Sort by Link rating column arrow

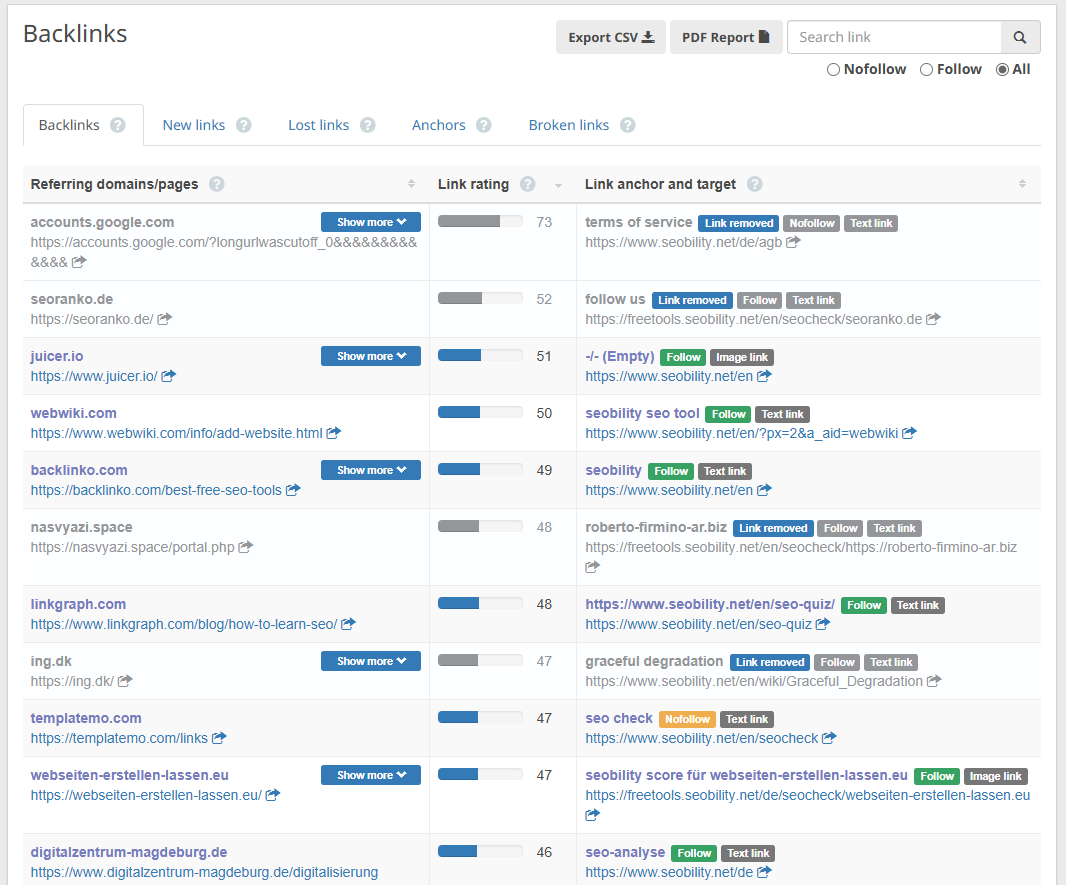point(558,186)
